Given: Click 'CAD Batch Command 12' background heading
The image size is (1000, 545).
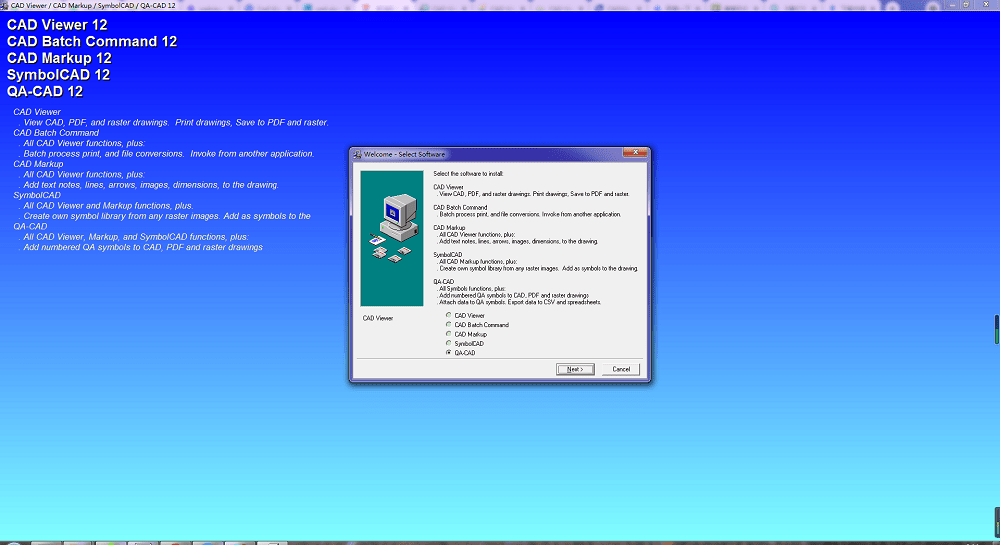Looking at the screenshot, I should [92, 41].
